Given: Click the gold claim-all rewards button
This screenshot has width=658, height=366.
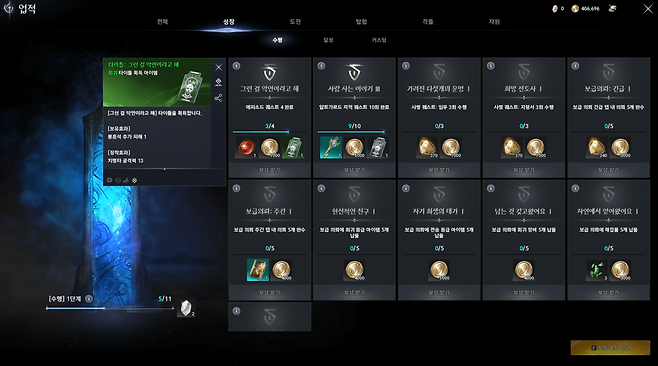Looking at the screenshot, I should tap(610, 348).
